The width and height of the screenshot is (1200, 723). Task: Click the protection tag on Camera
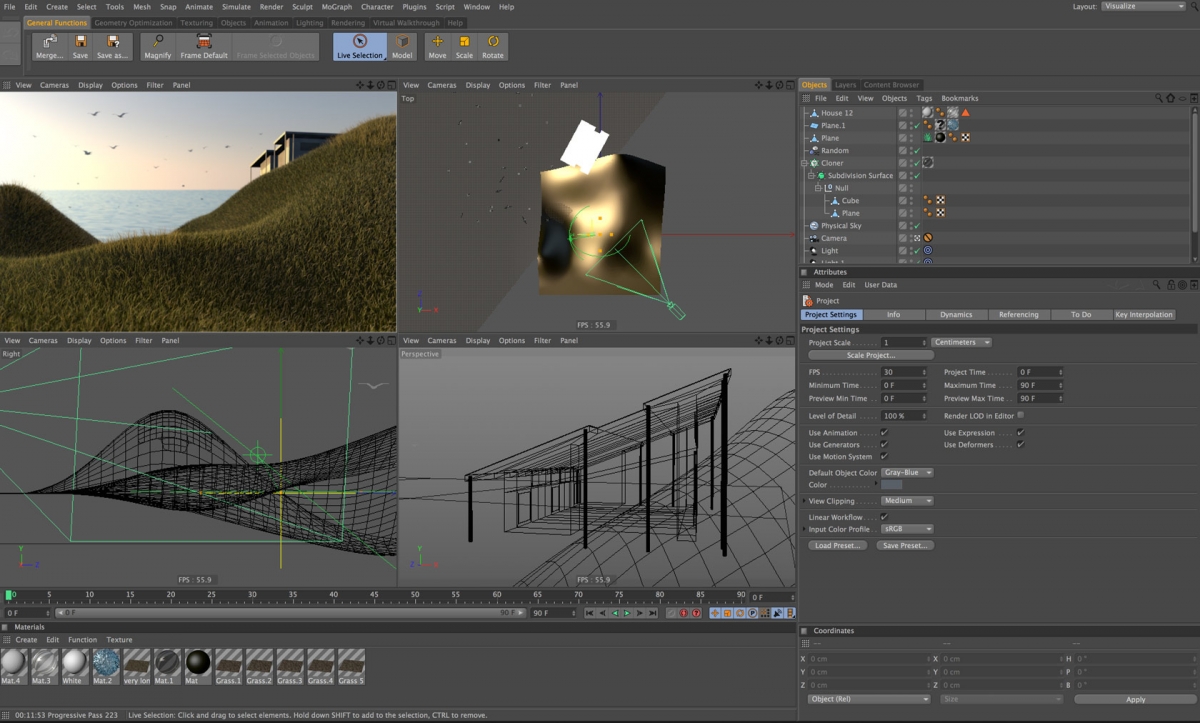(928, 238)
